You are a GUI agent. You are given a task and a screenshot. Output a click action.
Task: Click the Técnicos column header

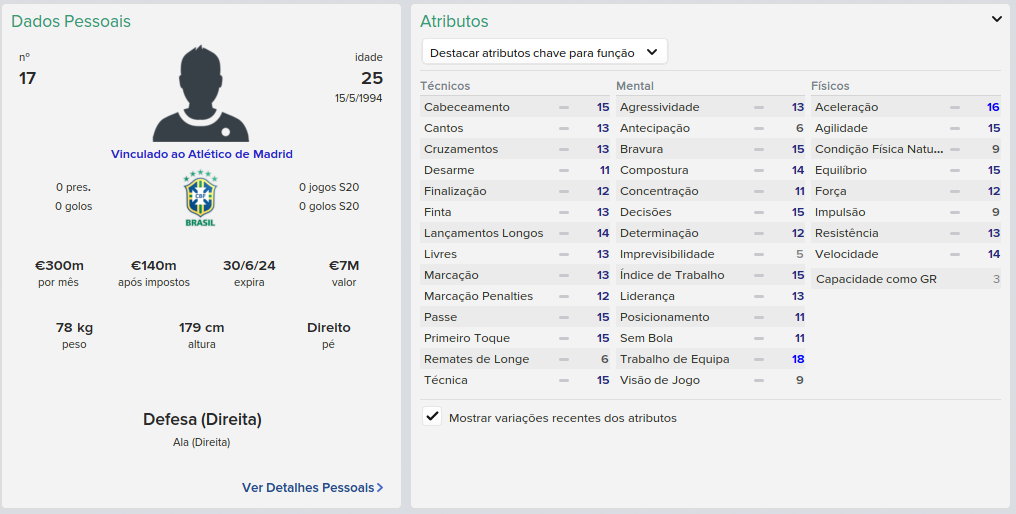(445, 86)
